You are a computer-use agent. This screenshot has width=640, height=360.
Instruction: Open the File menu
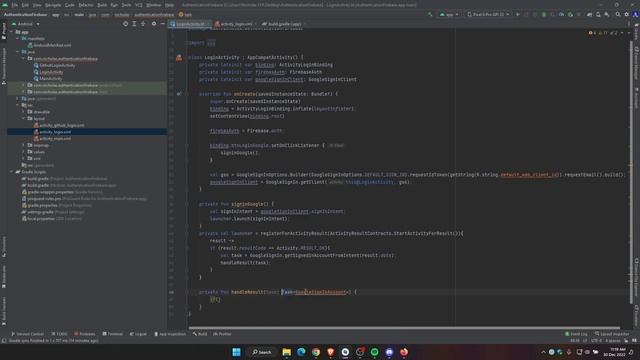[15, 5]
